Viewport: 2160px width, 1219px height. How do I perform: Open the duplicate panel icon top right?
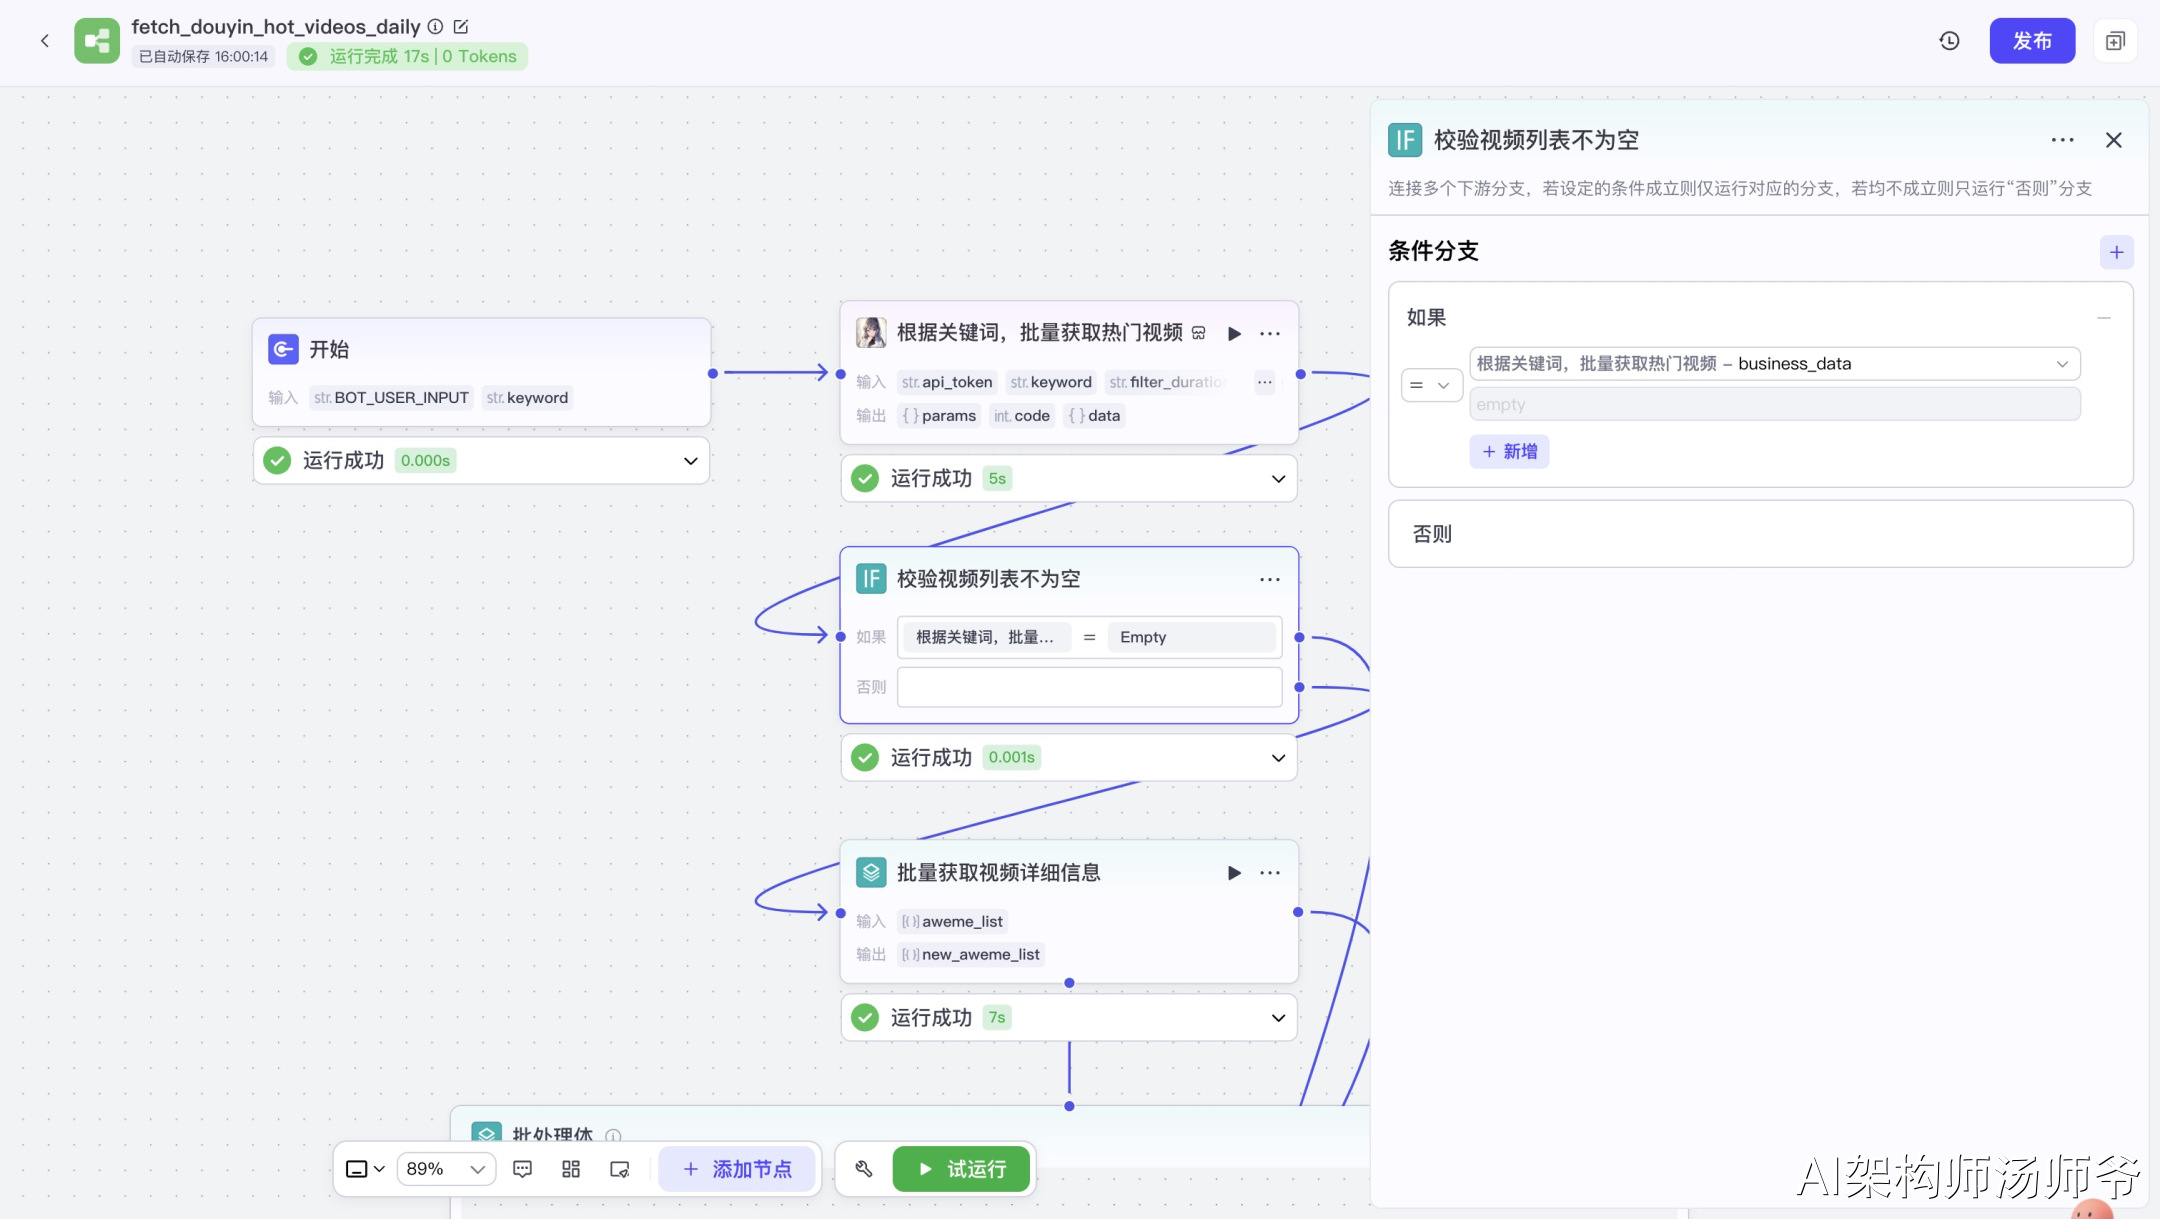tap(2115, 41)
